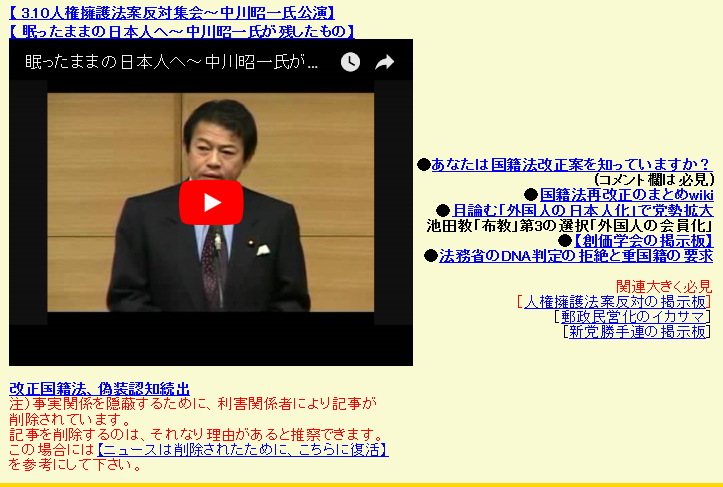Open the video title '眠ったままの日本人へ〜中川昭一氏が...'
723x487 pixels.
(171, 62)
